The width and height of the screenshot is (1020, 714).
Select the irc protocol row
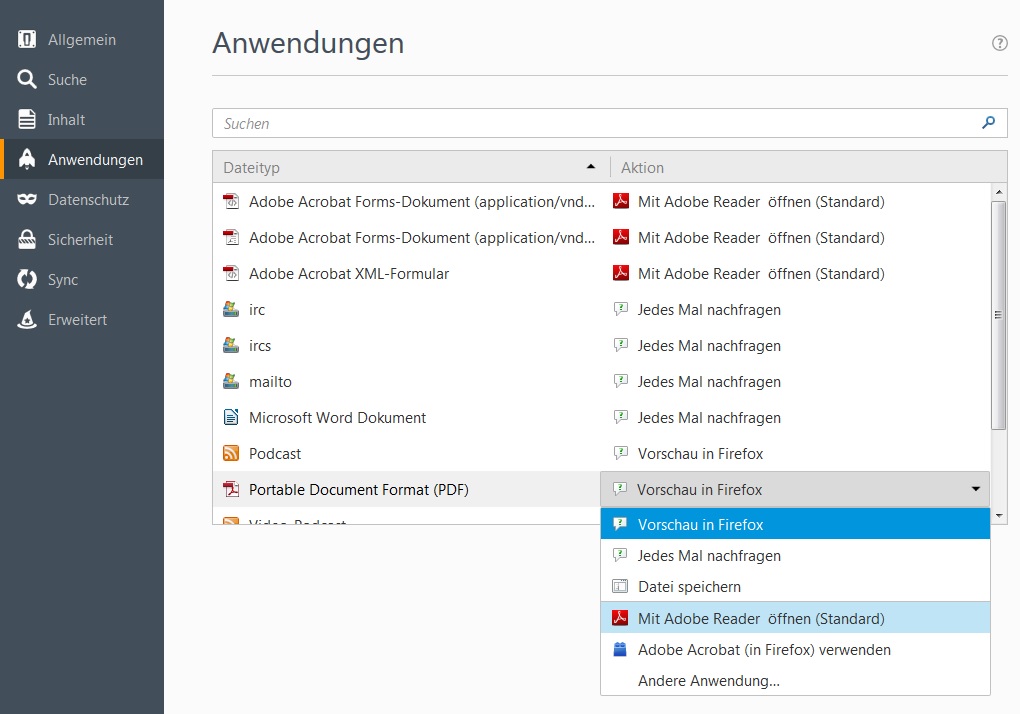[601, 310]
